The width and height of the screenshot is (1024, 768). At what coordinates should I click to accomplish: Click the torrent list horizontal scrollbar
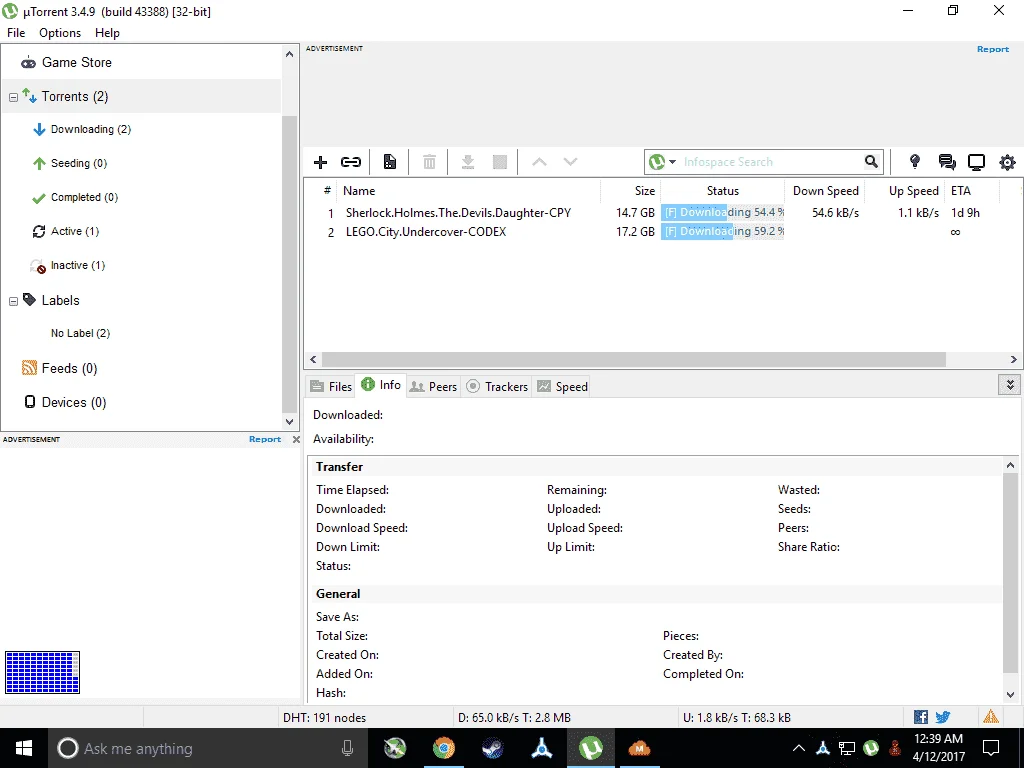pos(633,359)
